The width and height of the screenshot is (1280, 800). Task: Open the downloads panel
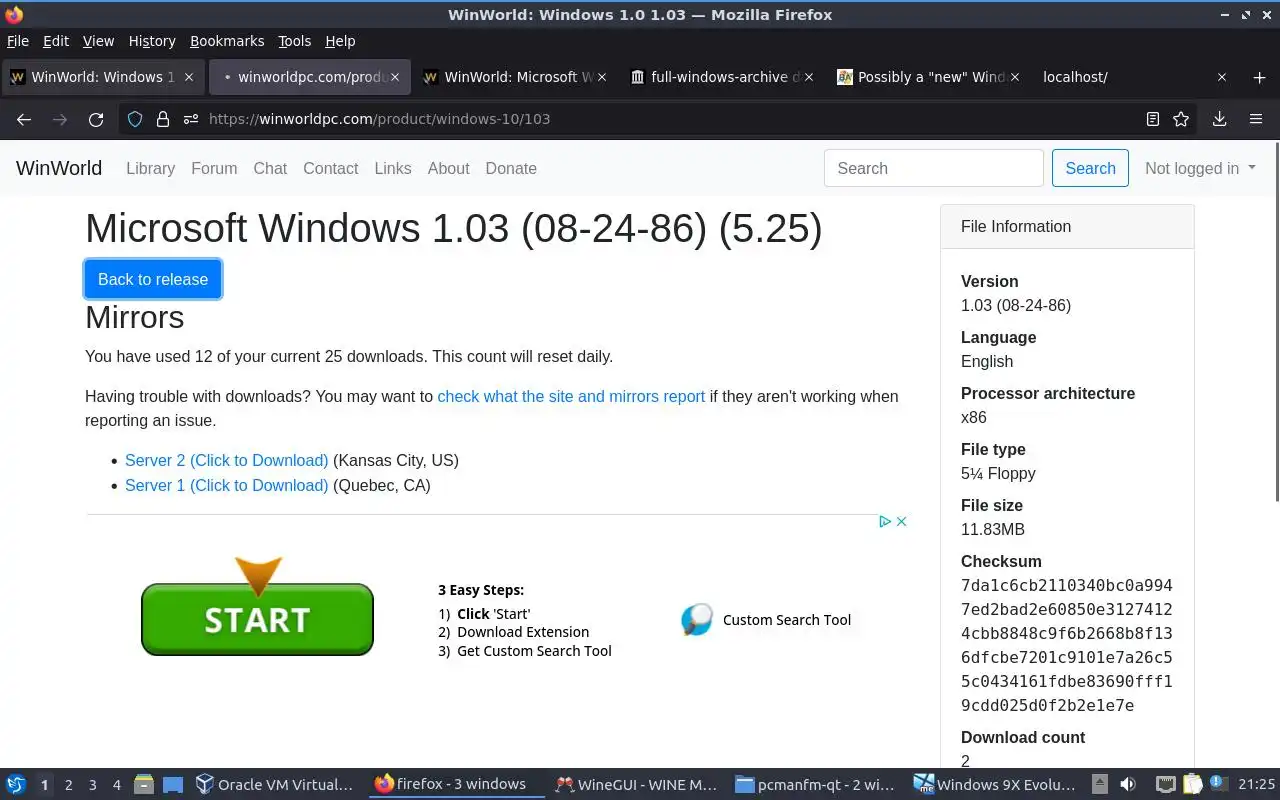pyautogui.click(x=1219, y=119)
